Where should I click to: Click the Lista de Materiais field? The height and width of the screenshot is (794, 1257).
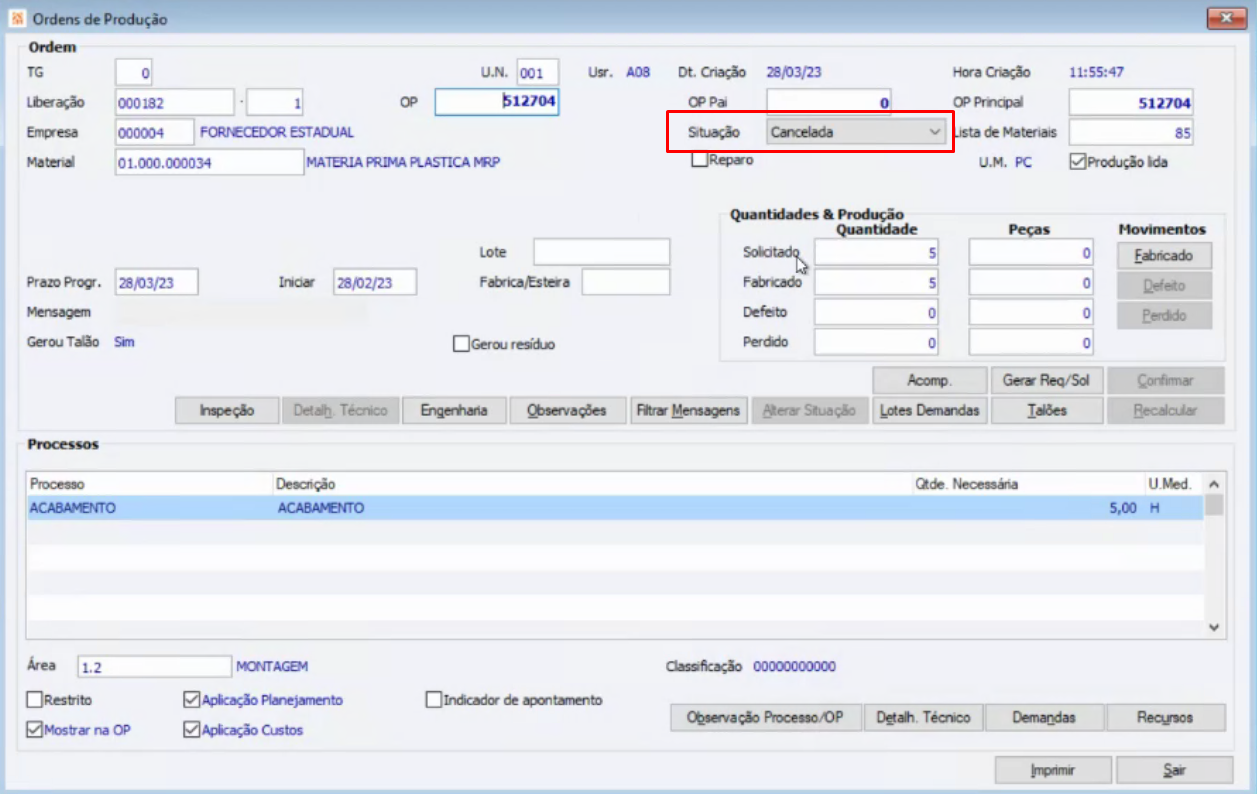pyautogui.click(x=1131, y=132)
